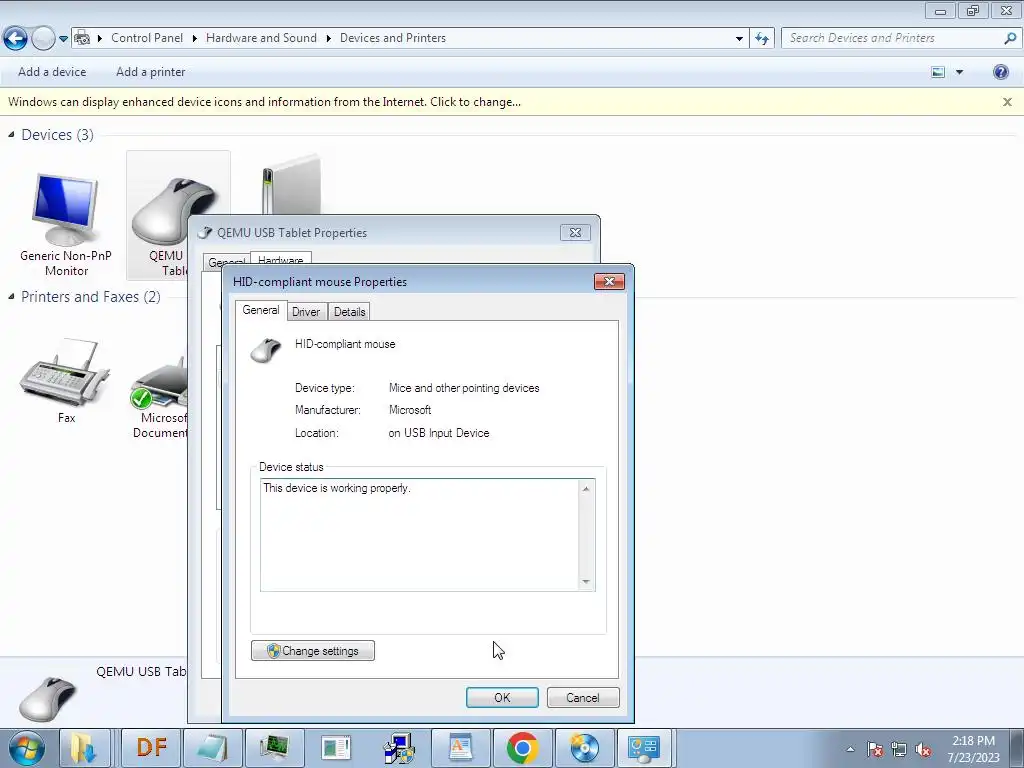1024x768 pixels.
Task: Open the view options dropdown arrow
Action: click(x=959, y=72)
